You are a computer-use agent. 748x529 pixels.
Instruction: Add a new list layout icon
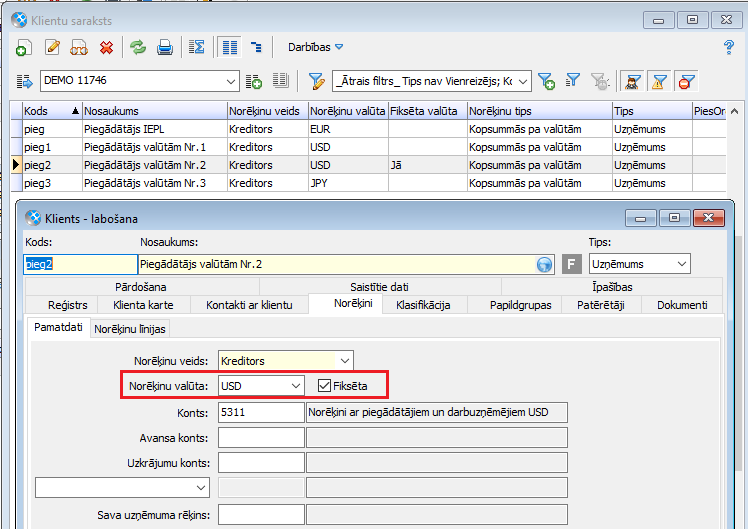click(x=254, y=82)
